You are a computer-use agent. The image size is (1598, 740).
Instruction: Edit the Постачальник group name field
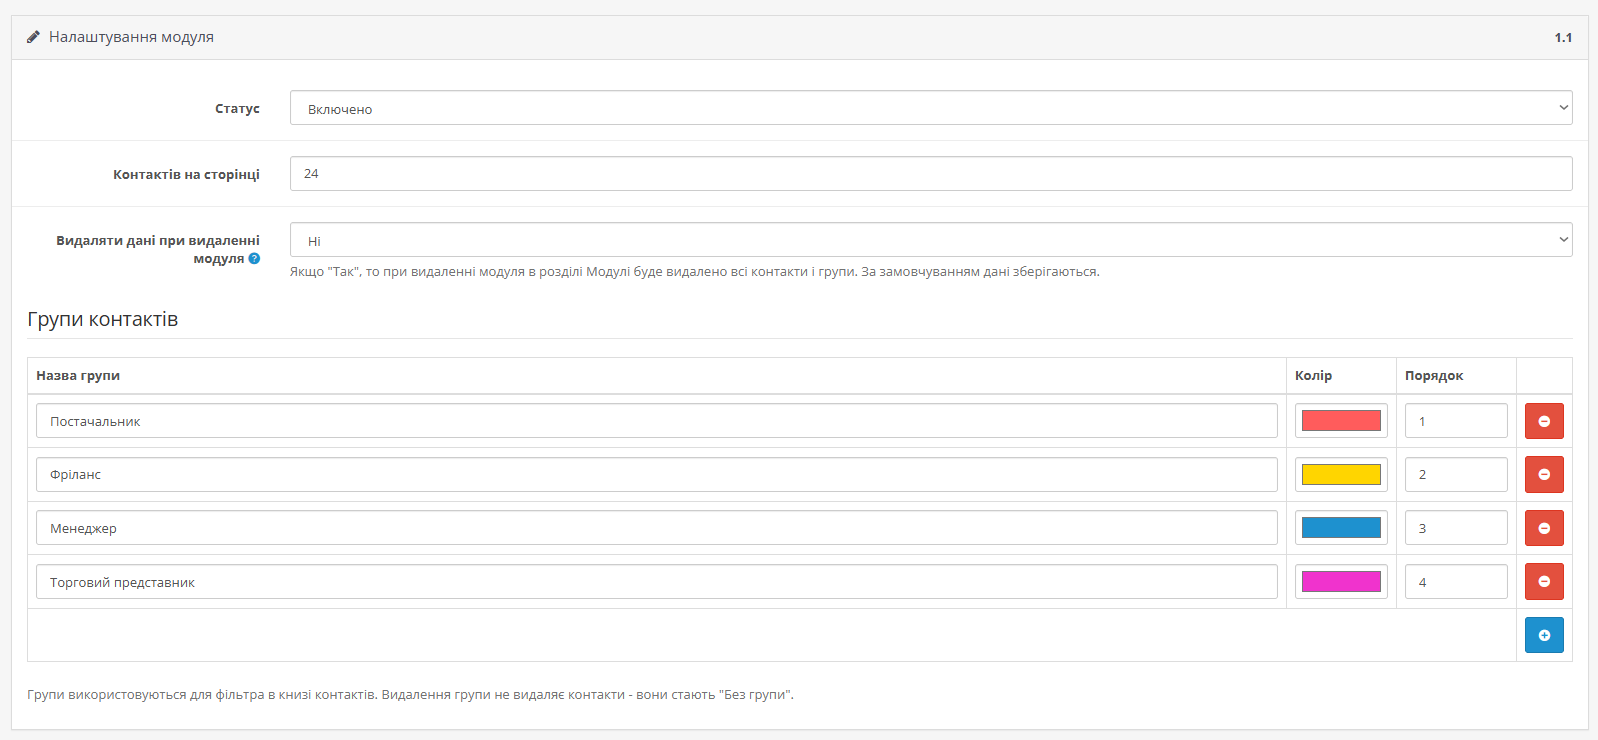click(x=657, y=421)
